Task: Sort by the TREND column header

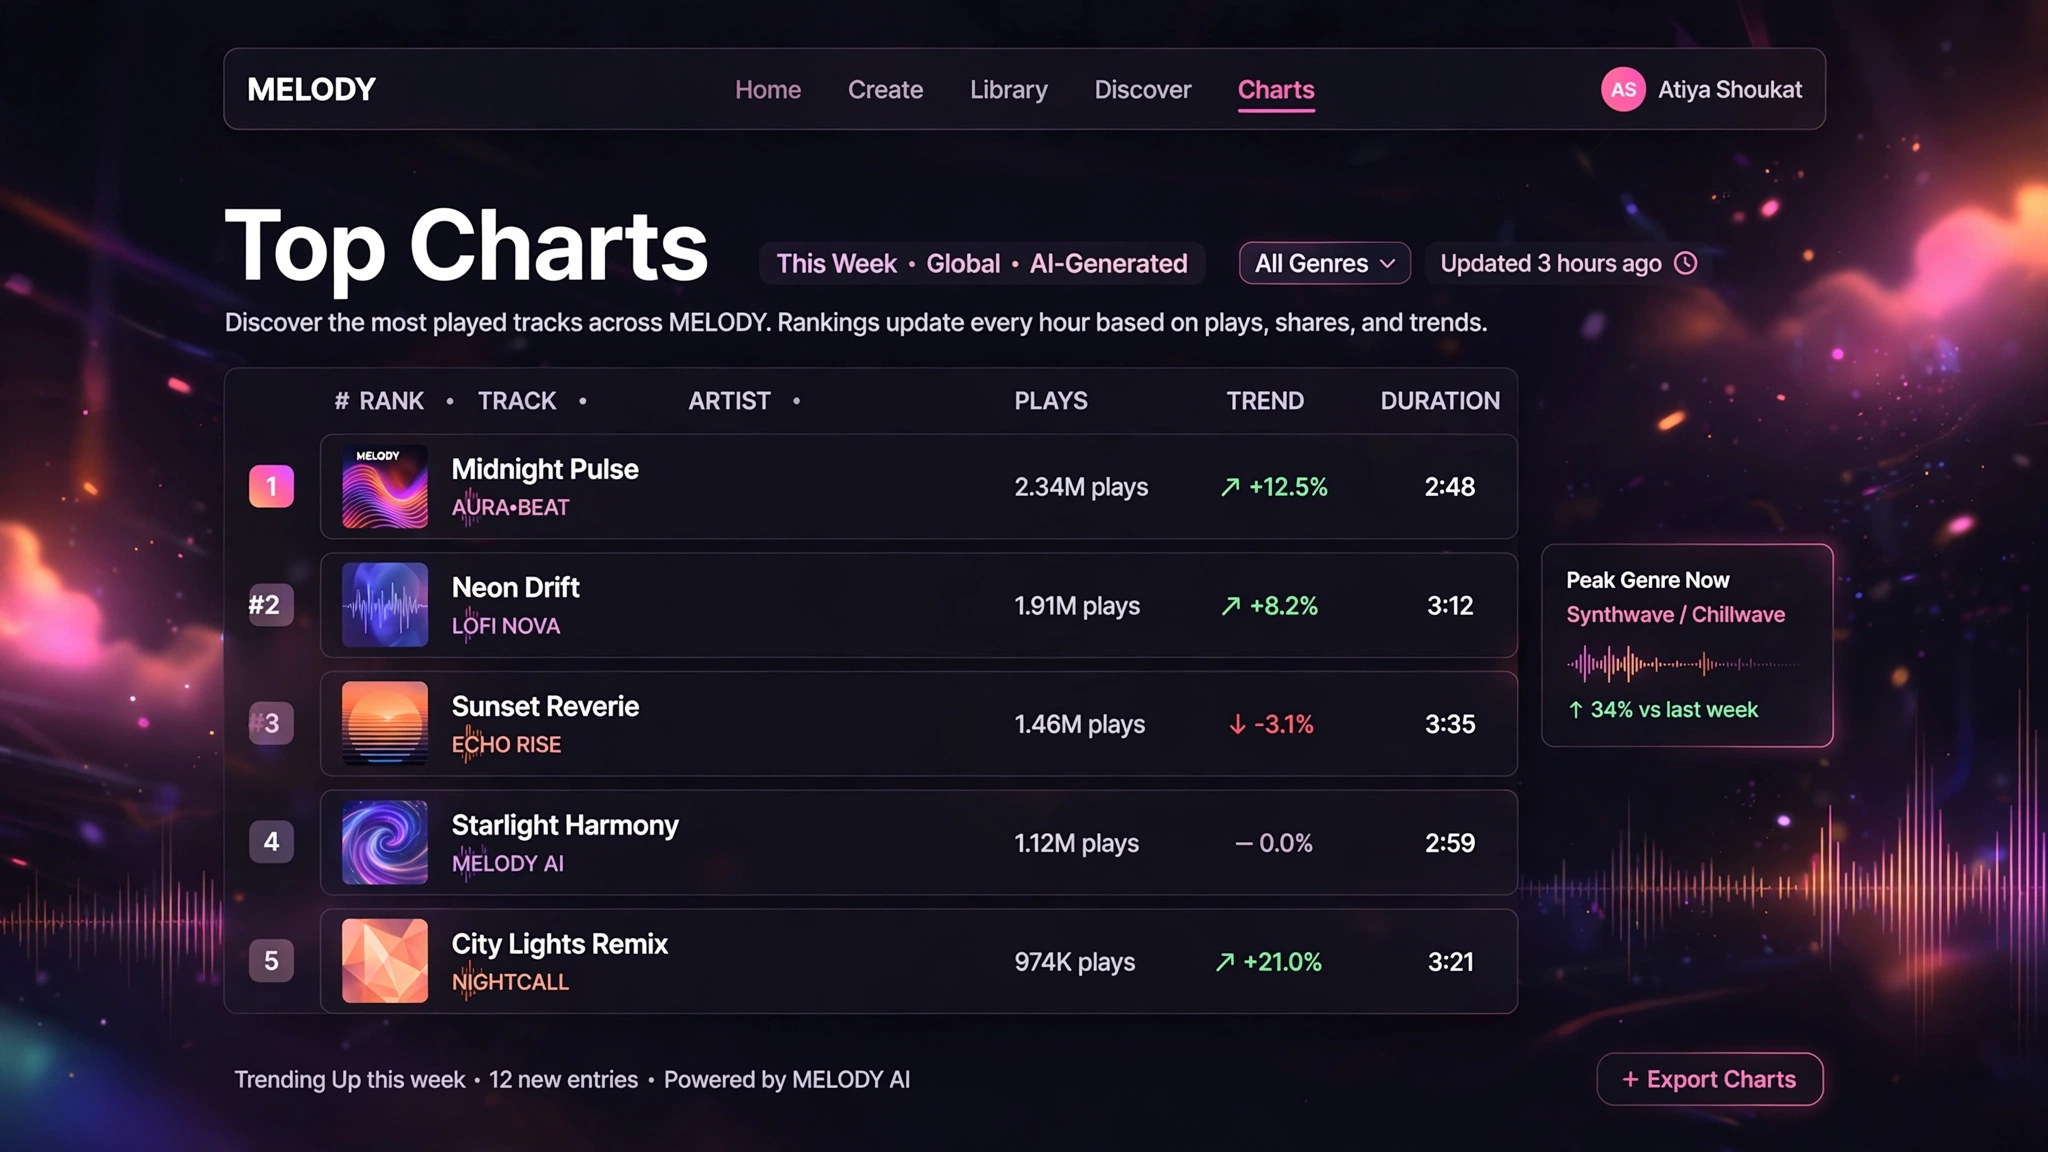Action: click(x=1265, y=401)
